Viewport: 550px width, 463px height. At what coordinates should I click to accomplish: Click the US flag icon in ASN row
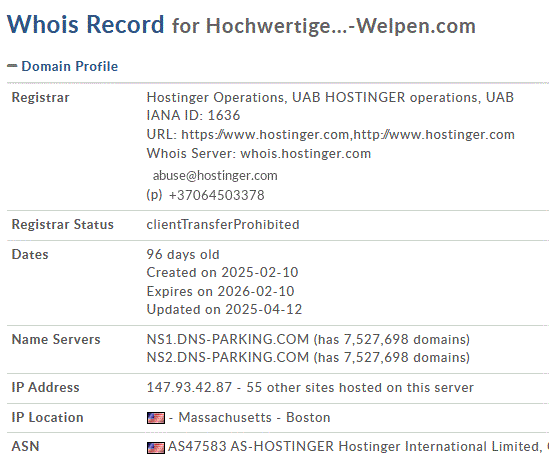tap(156, 448)
